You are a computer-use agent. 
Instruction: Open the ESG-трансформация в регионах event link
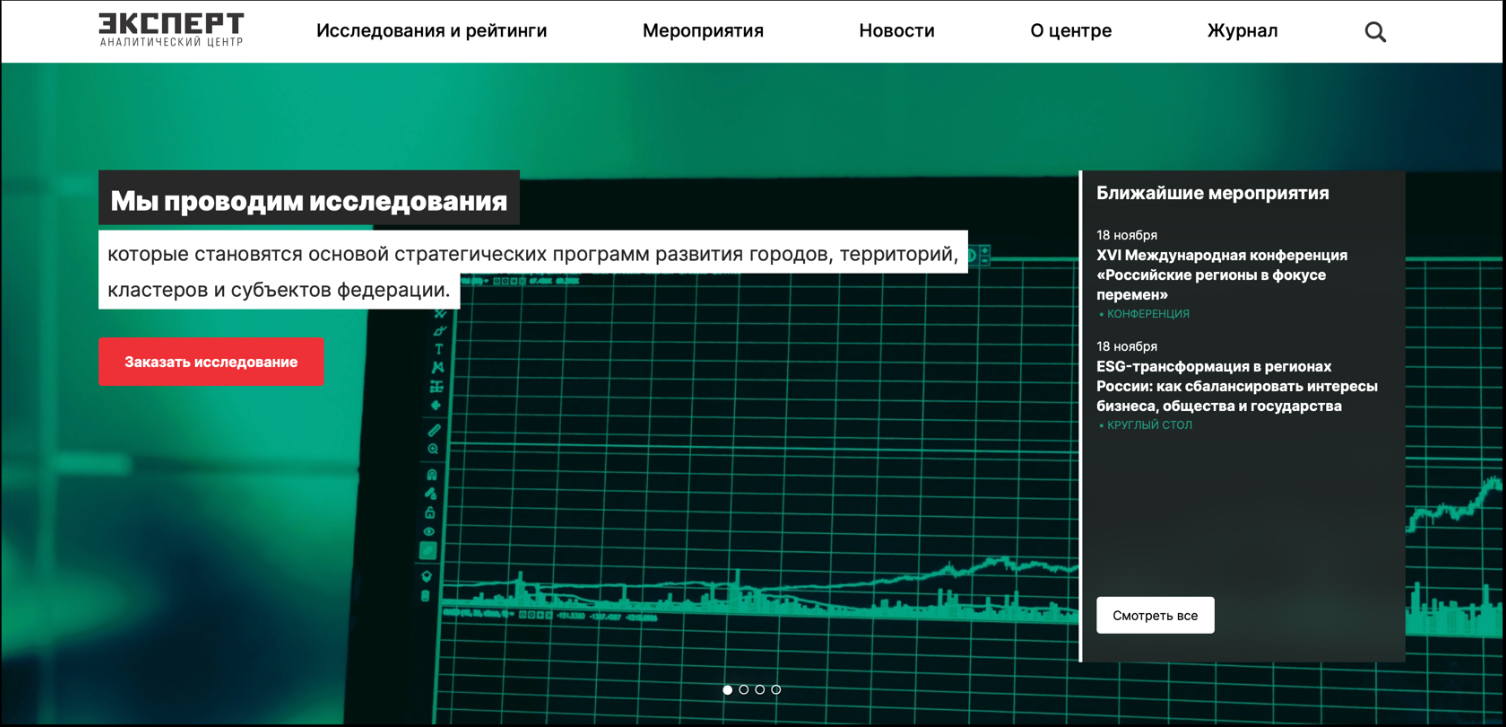click(x=1237, y=386)
